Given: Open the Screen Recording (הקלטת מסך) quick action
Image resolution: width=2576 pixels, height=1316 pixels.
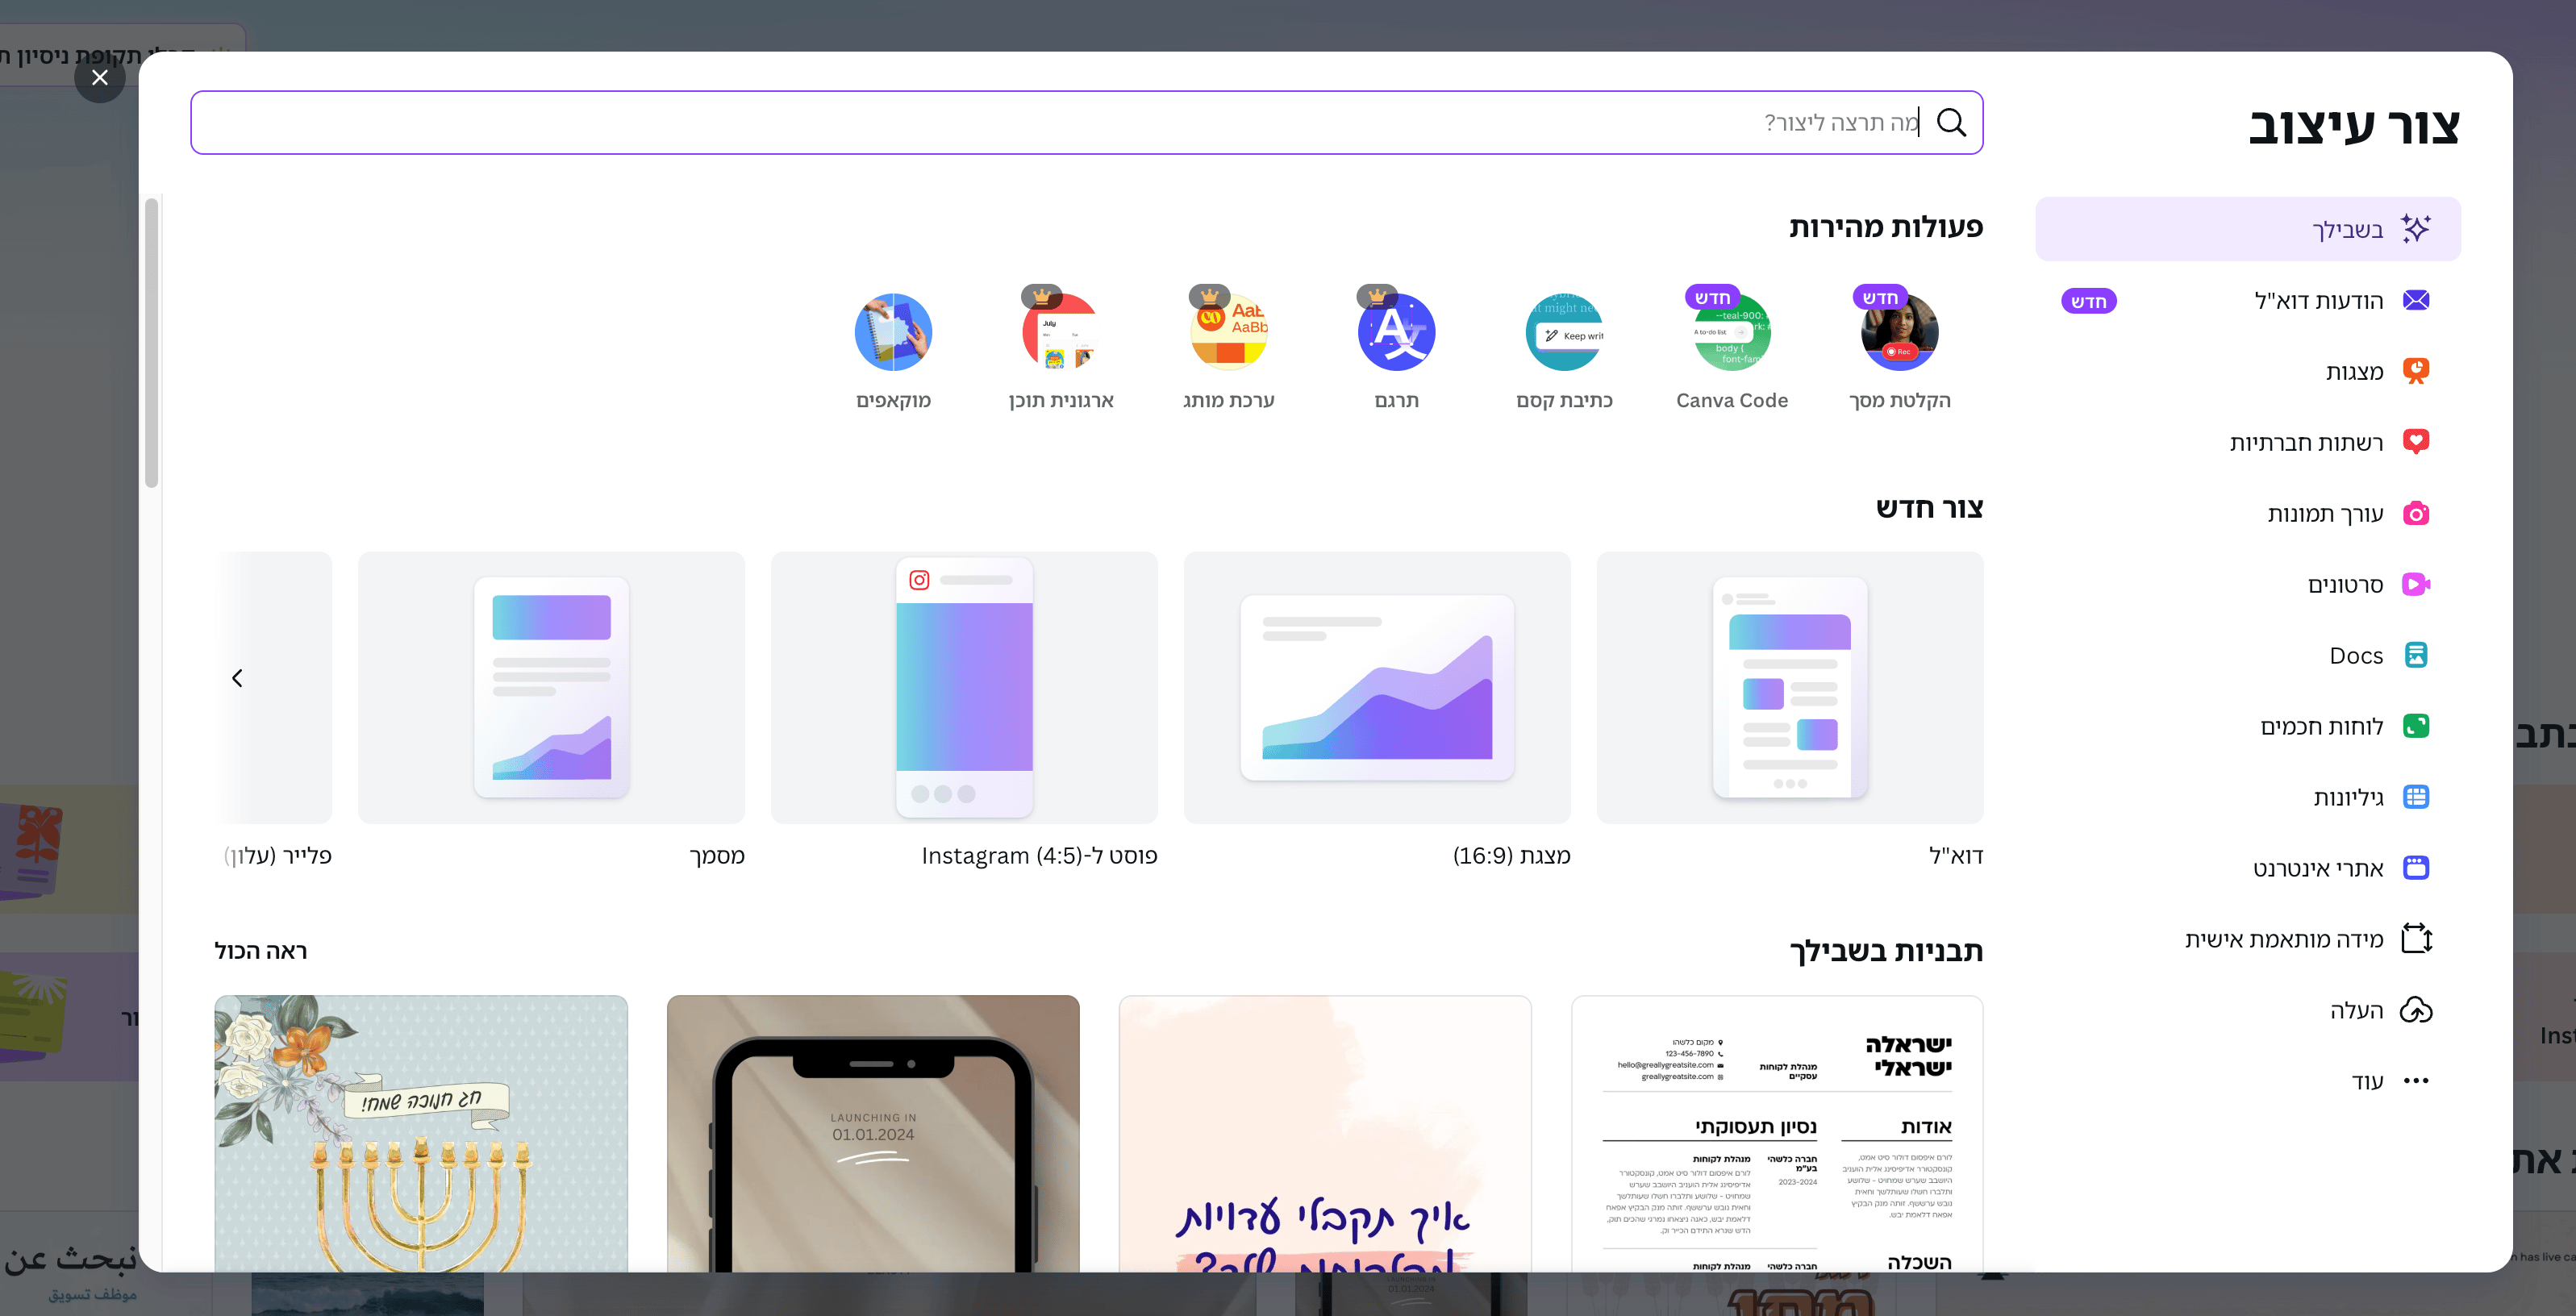Looking at the screenshot, I should pos(1899,332).
